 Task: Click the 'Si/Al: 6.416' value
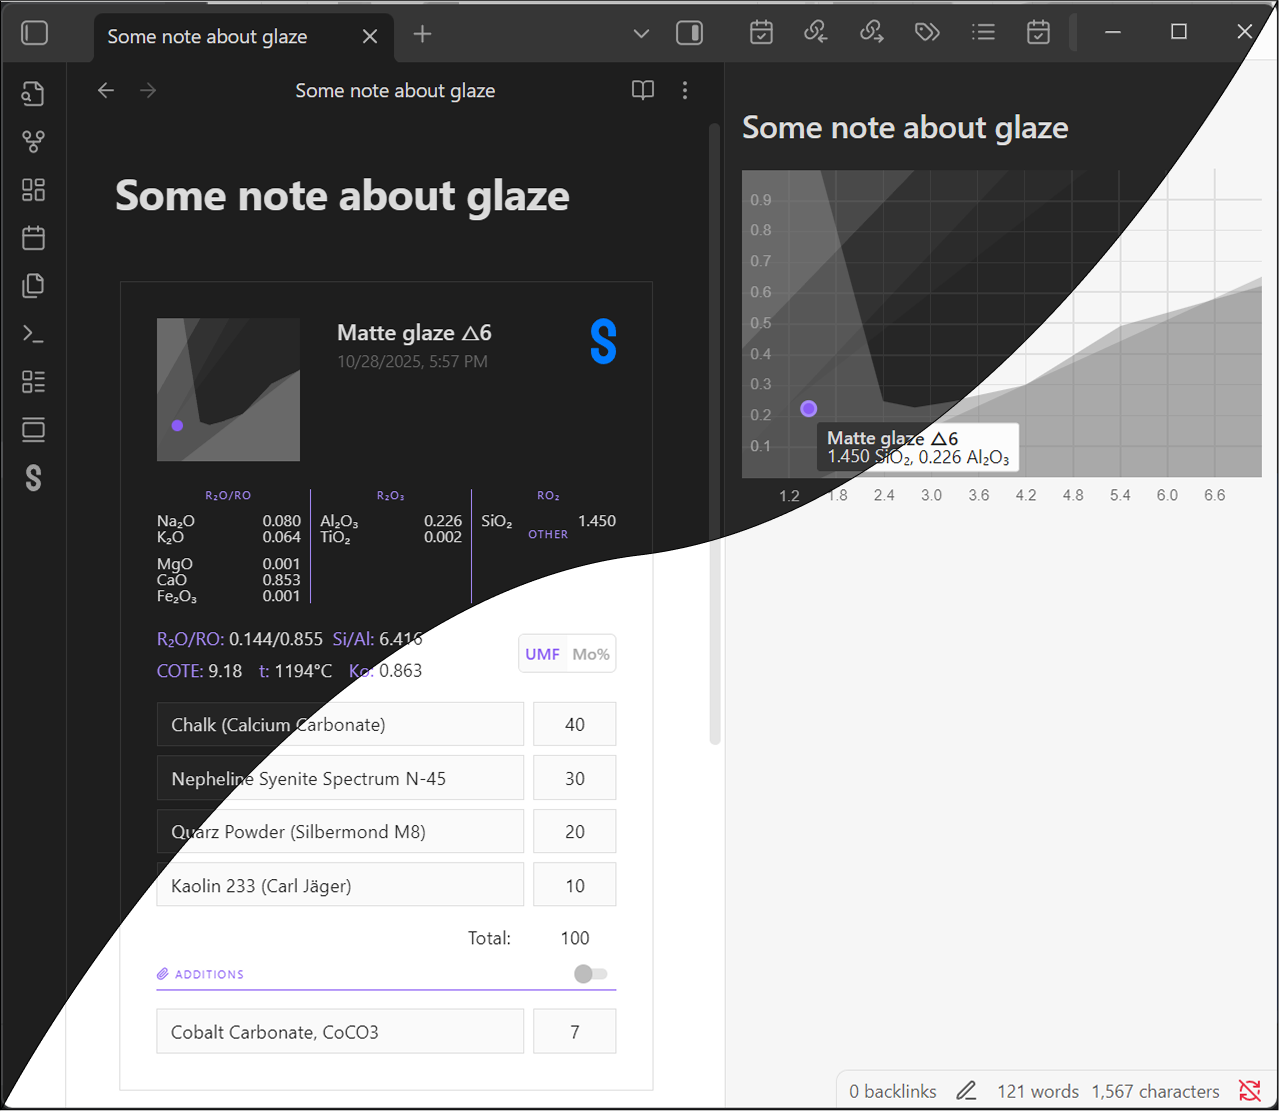point(378,639)
